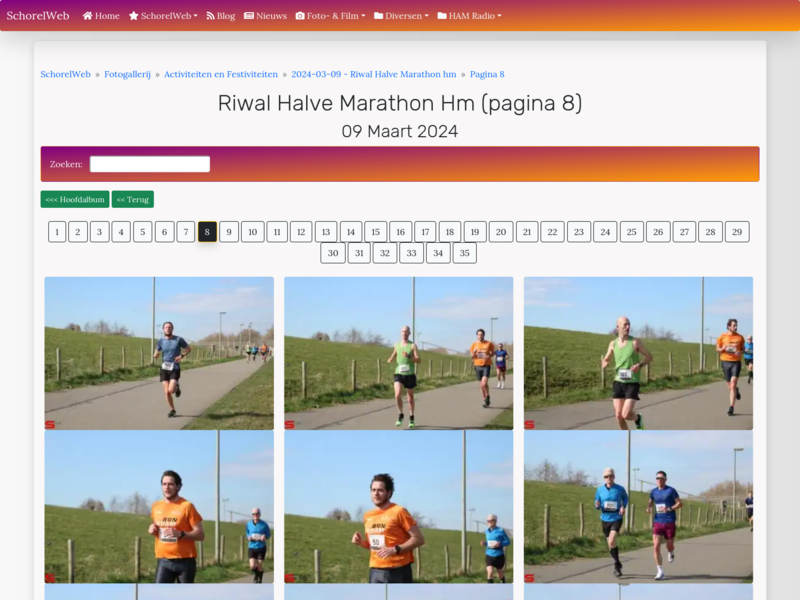Open photo of lone runner in blue shirt
The width and height of the screenshot is (800, 600).
click(x=159, y=353)
